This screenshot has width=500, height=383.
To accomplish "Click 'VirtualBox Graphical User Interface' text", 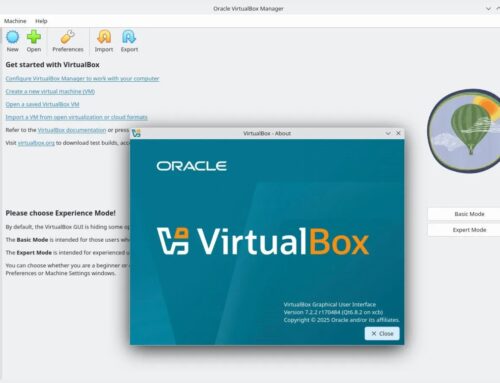I will 330,304.
